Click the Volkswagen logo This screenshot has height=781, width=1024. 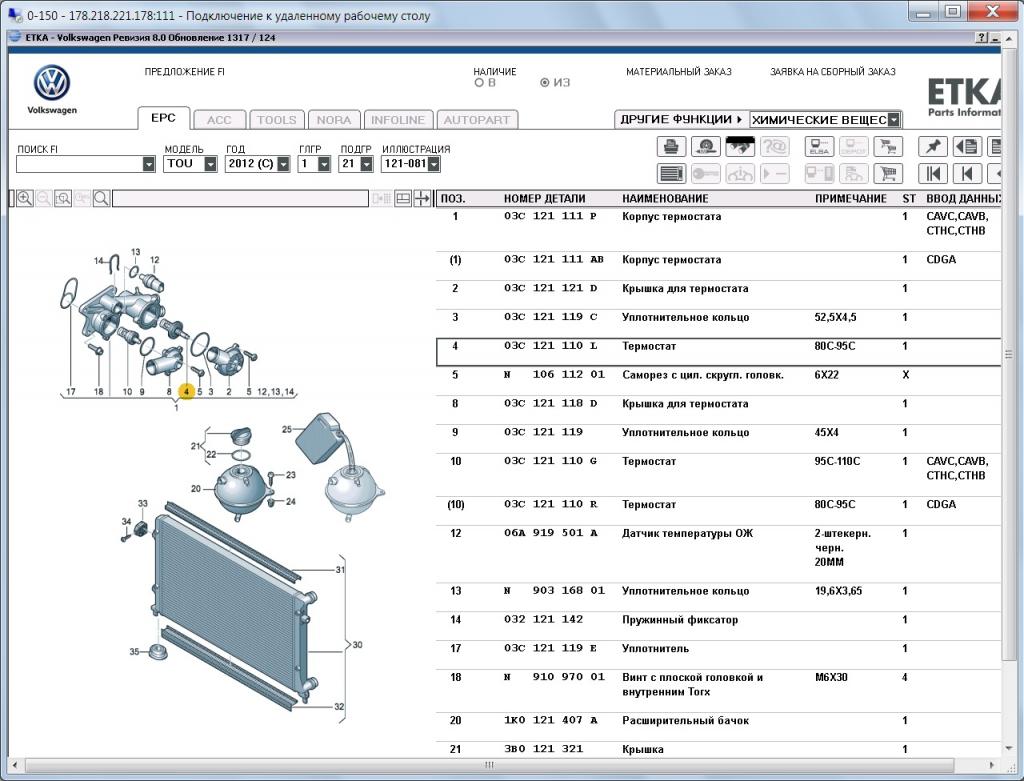coord(52,84)
